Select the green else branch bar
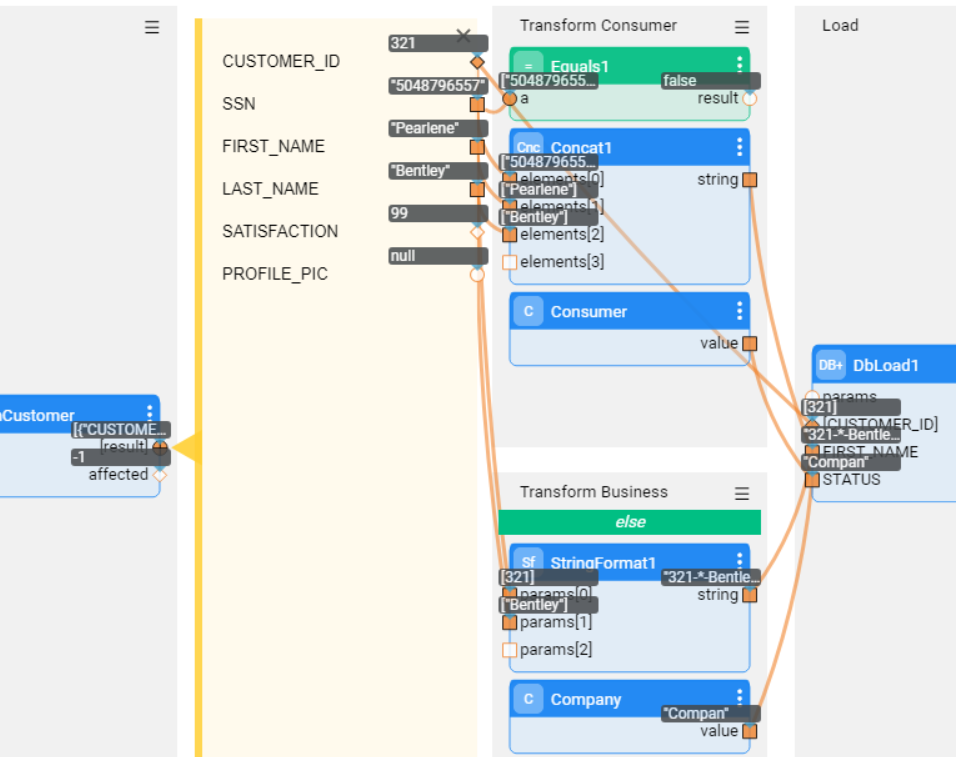This screenshot has width=956, height=757. [x=630, y=522]
